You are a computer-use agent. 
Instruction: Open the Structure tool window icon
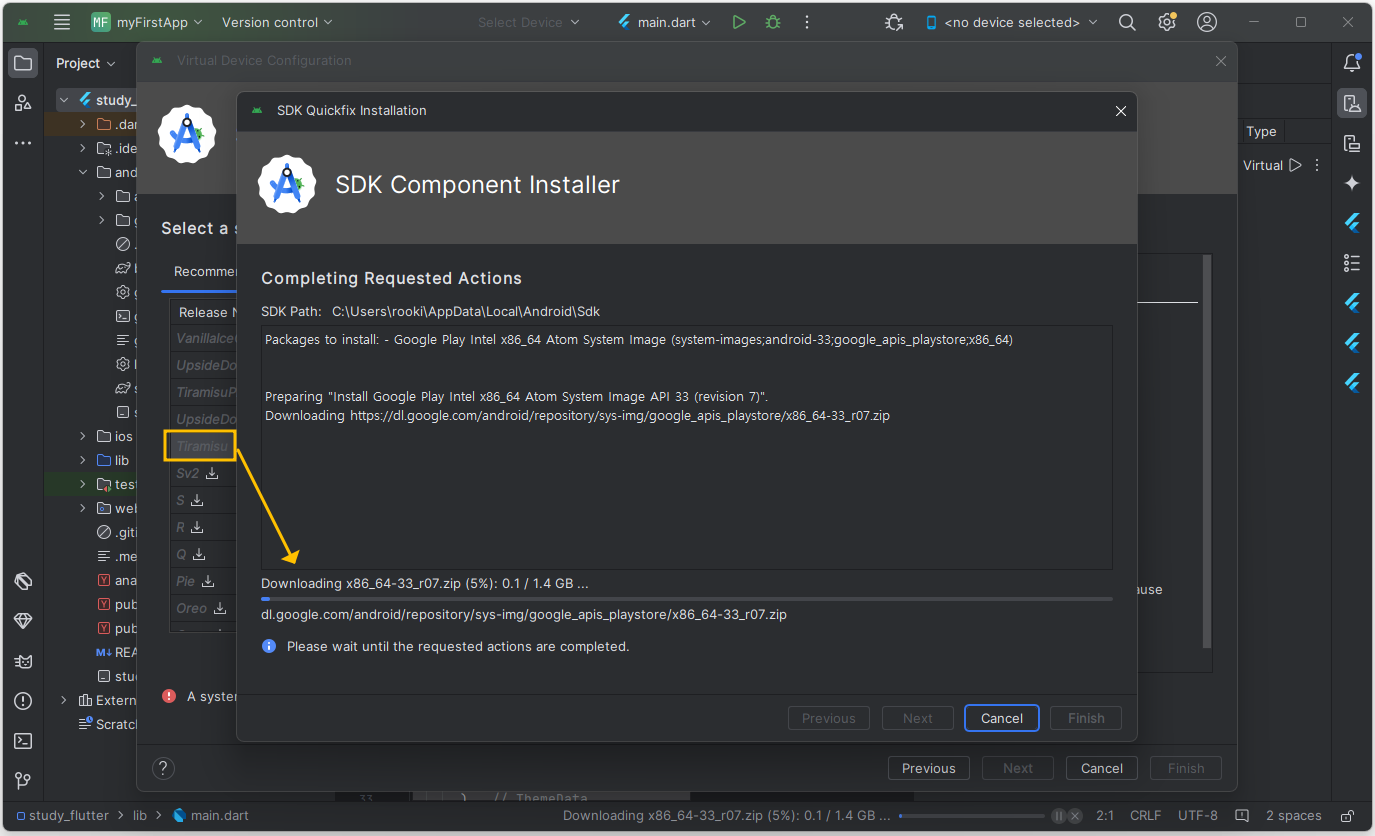(x=22, y=103)
